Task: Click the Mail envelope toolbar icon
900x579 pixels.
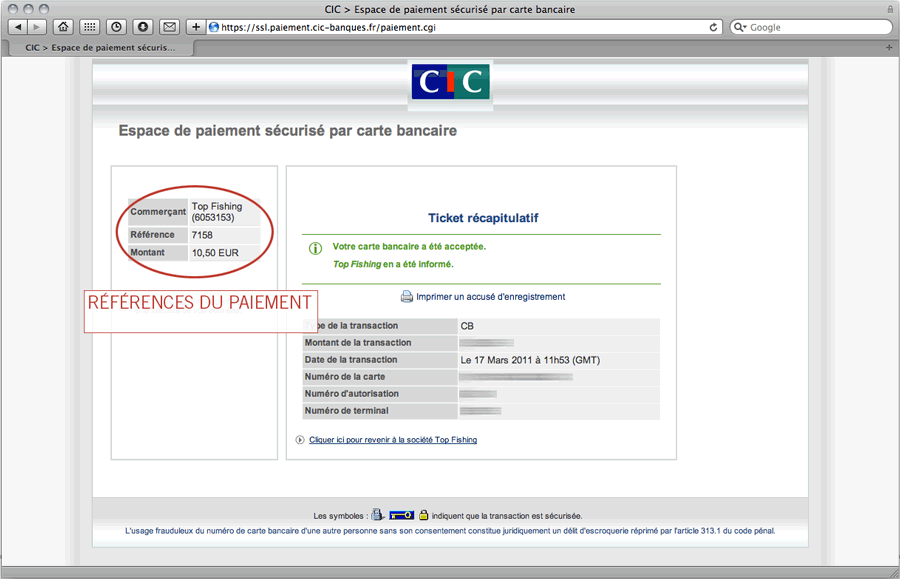Action: click(x=169, y=27)
